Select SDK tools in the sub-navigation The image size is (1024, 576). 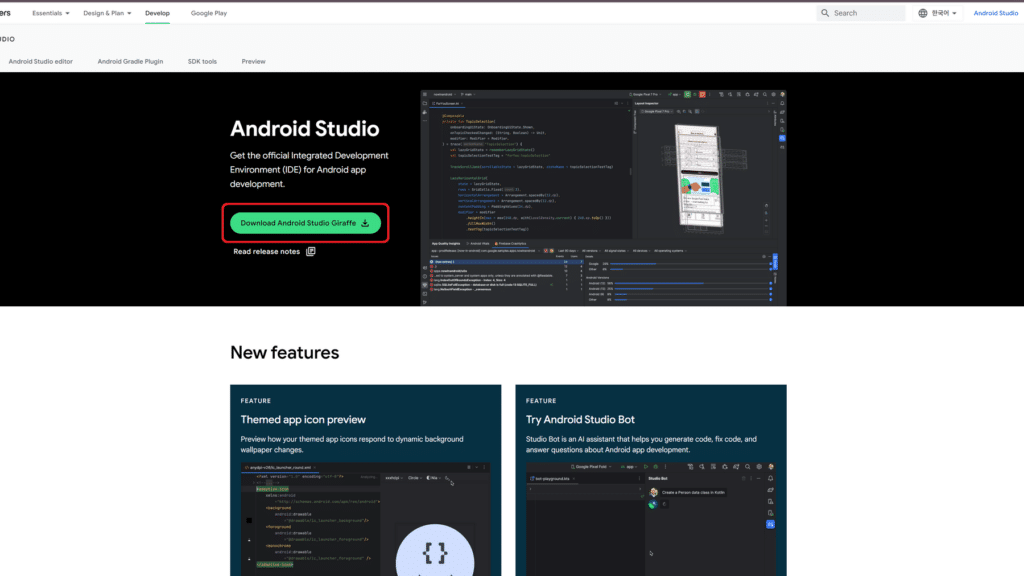pos(202,61)
